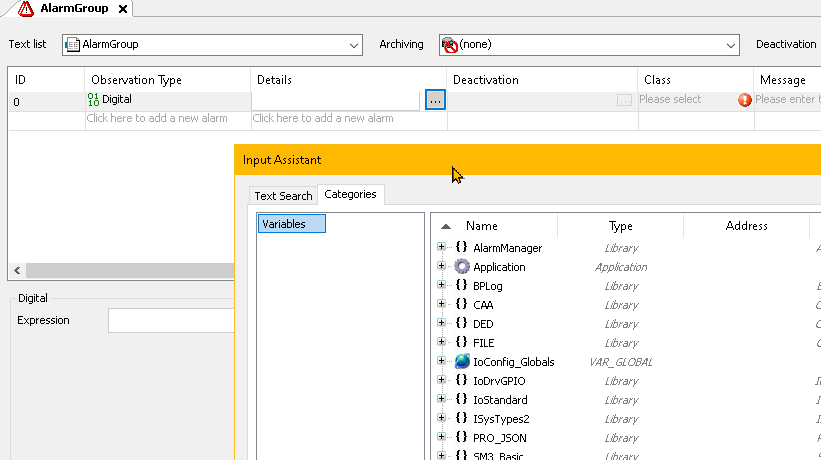Image resolution: width=821 pixels, height=460 pixels.
Task: Click the no-archive icon in Archiving combo
Action: click(449, 45)
